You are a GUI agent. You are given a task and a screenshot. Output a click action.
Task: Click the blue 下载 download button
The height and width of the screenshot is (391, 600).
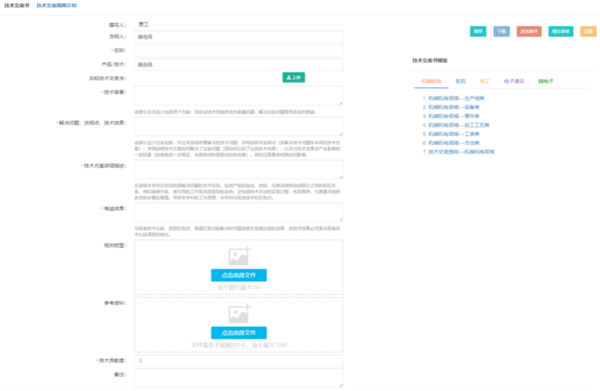501,31
